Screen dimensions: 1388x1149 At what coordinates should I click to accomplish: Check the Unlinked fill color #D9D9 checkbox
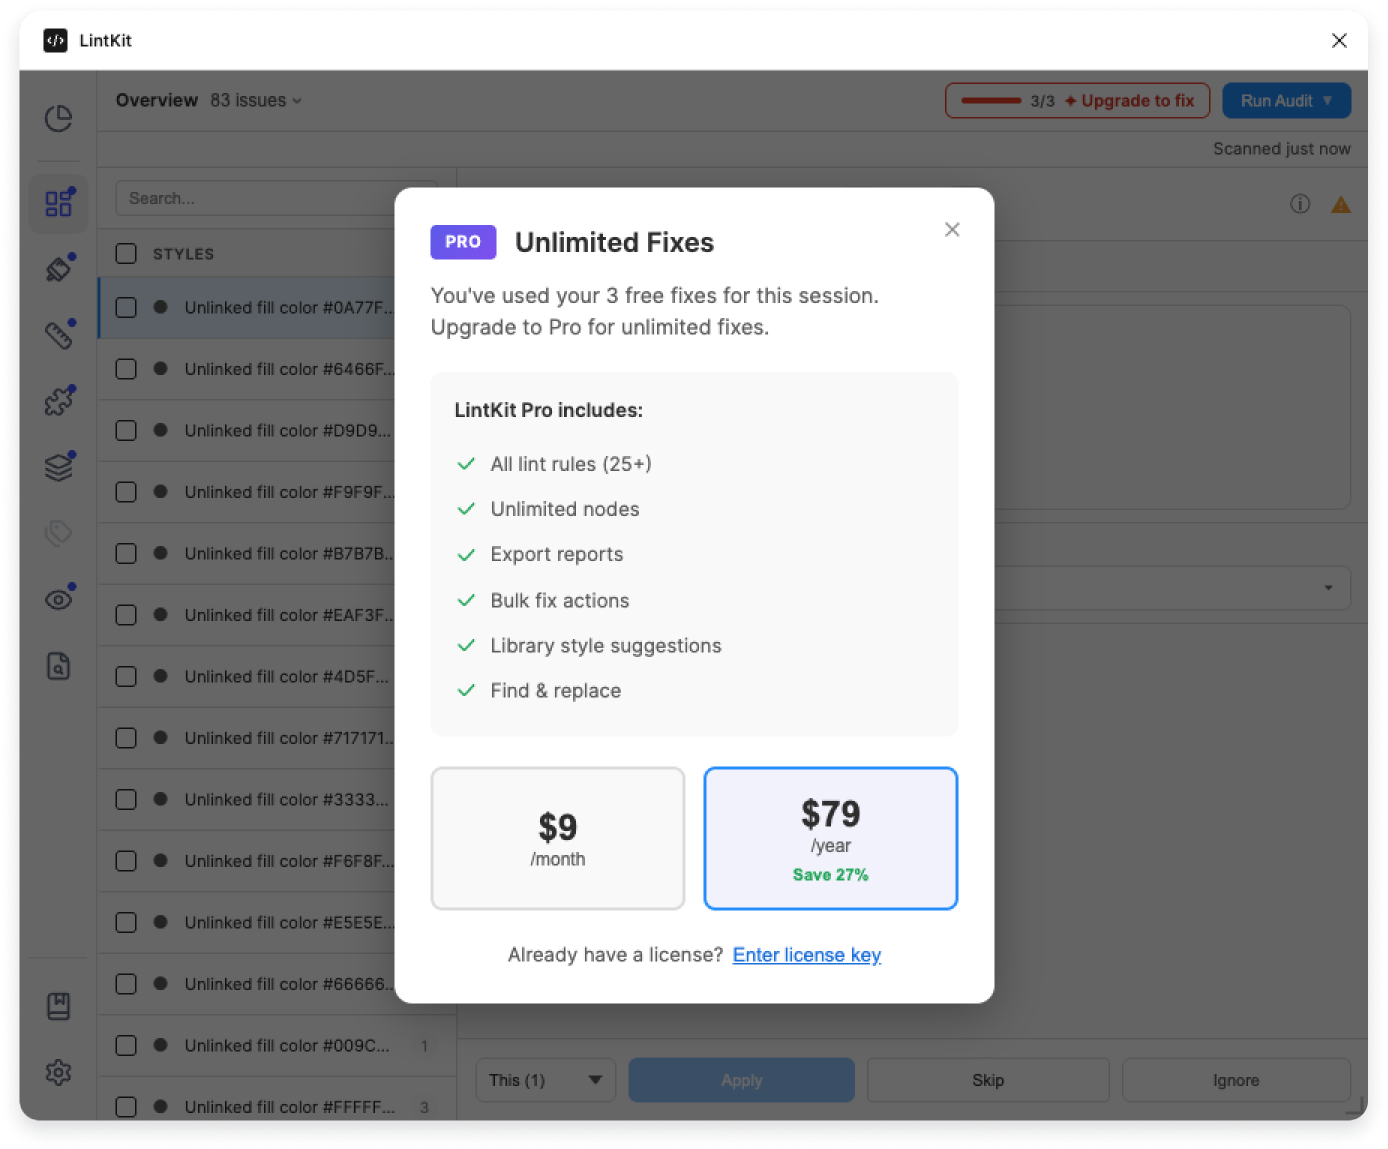tap(126, 431)
